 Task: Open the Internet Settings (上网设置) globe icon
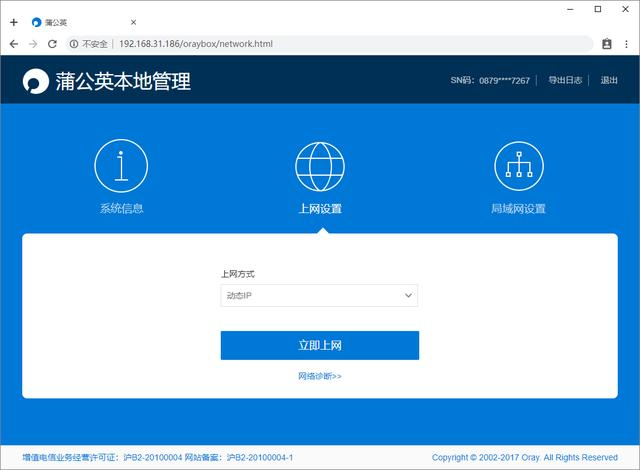click(320, 166)
